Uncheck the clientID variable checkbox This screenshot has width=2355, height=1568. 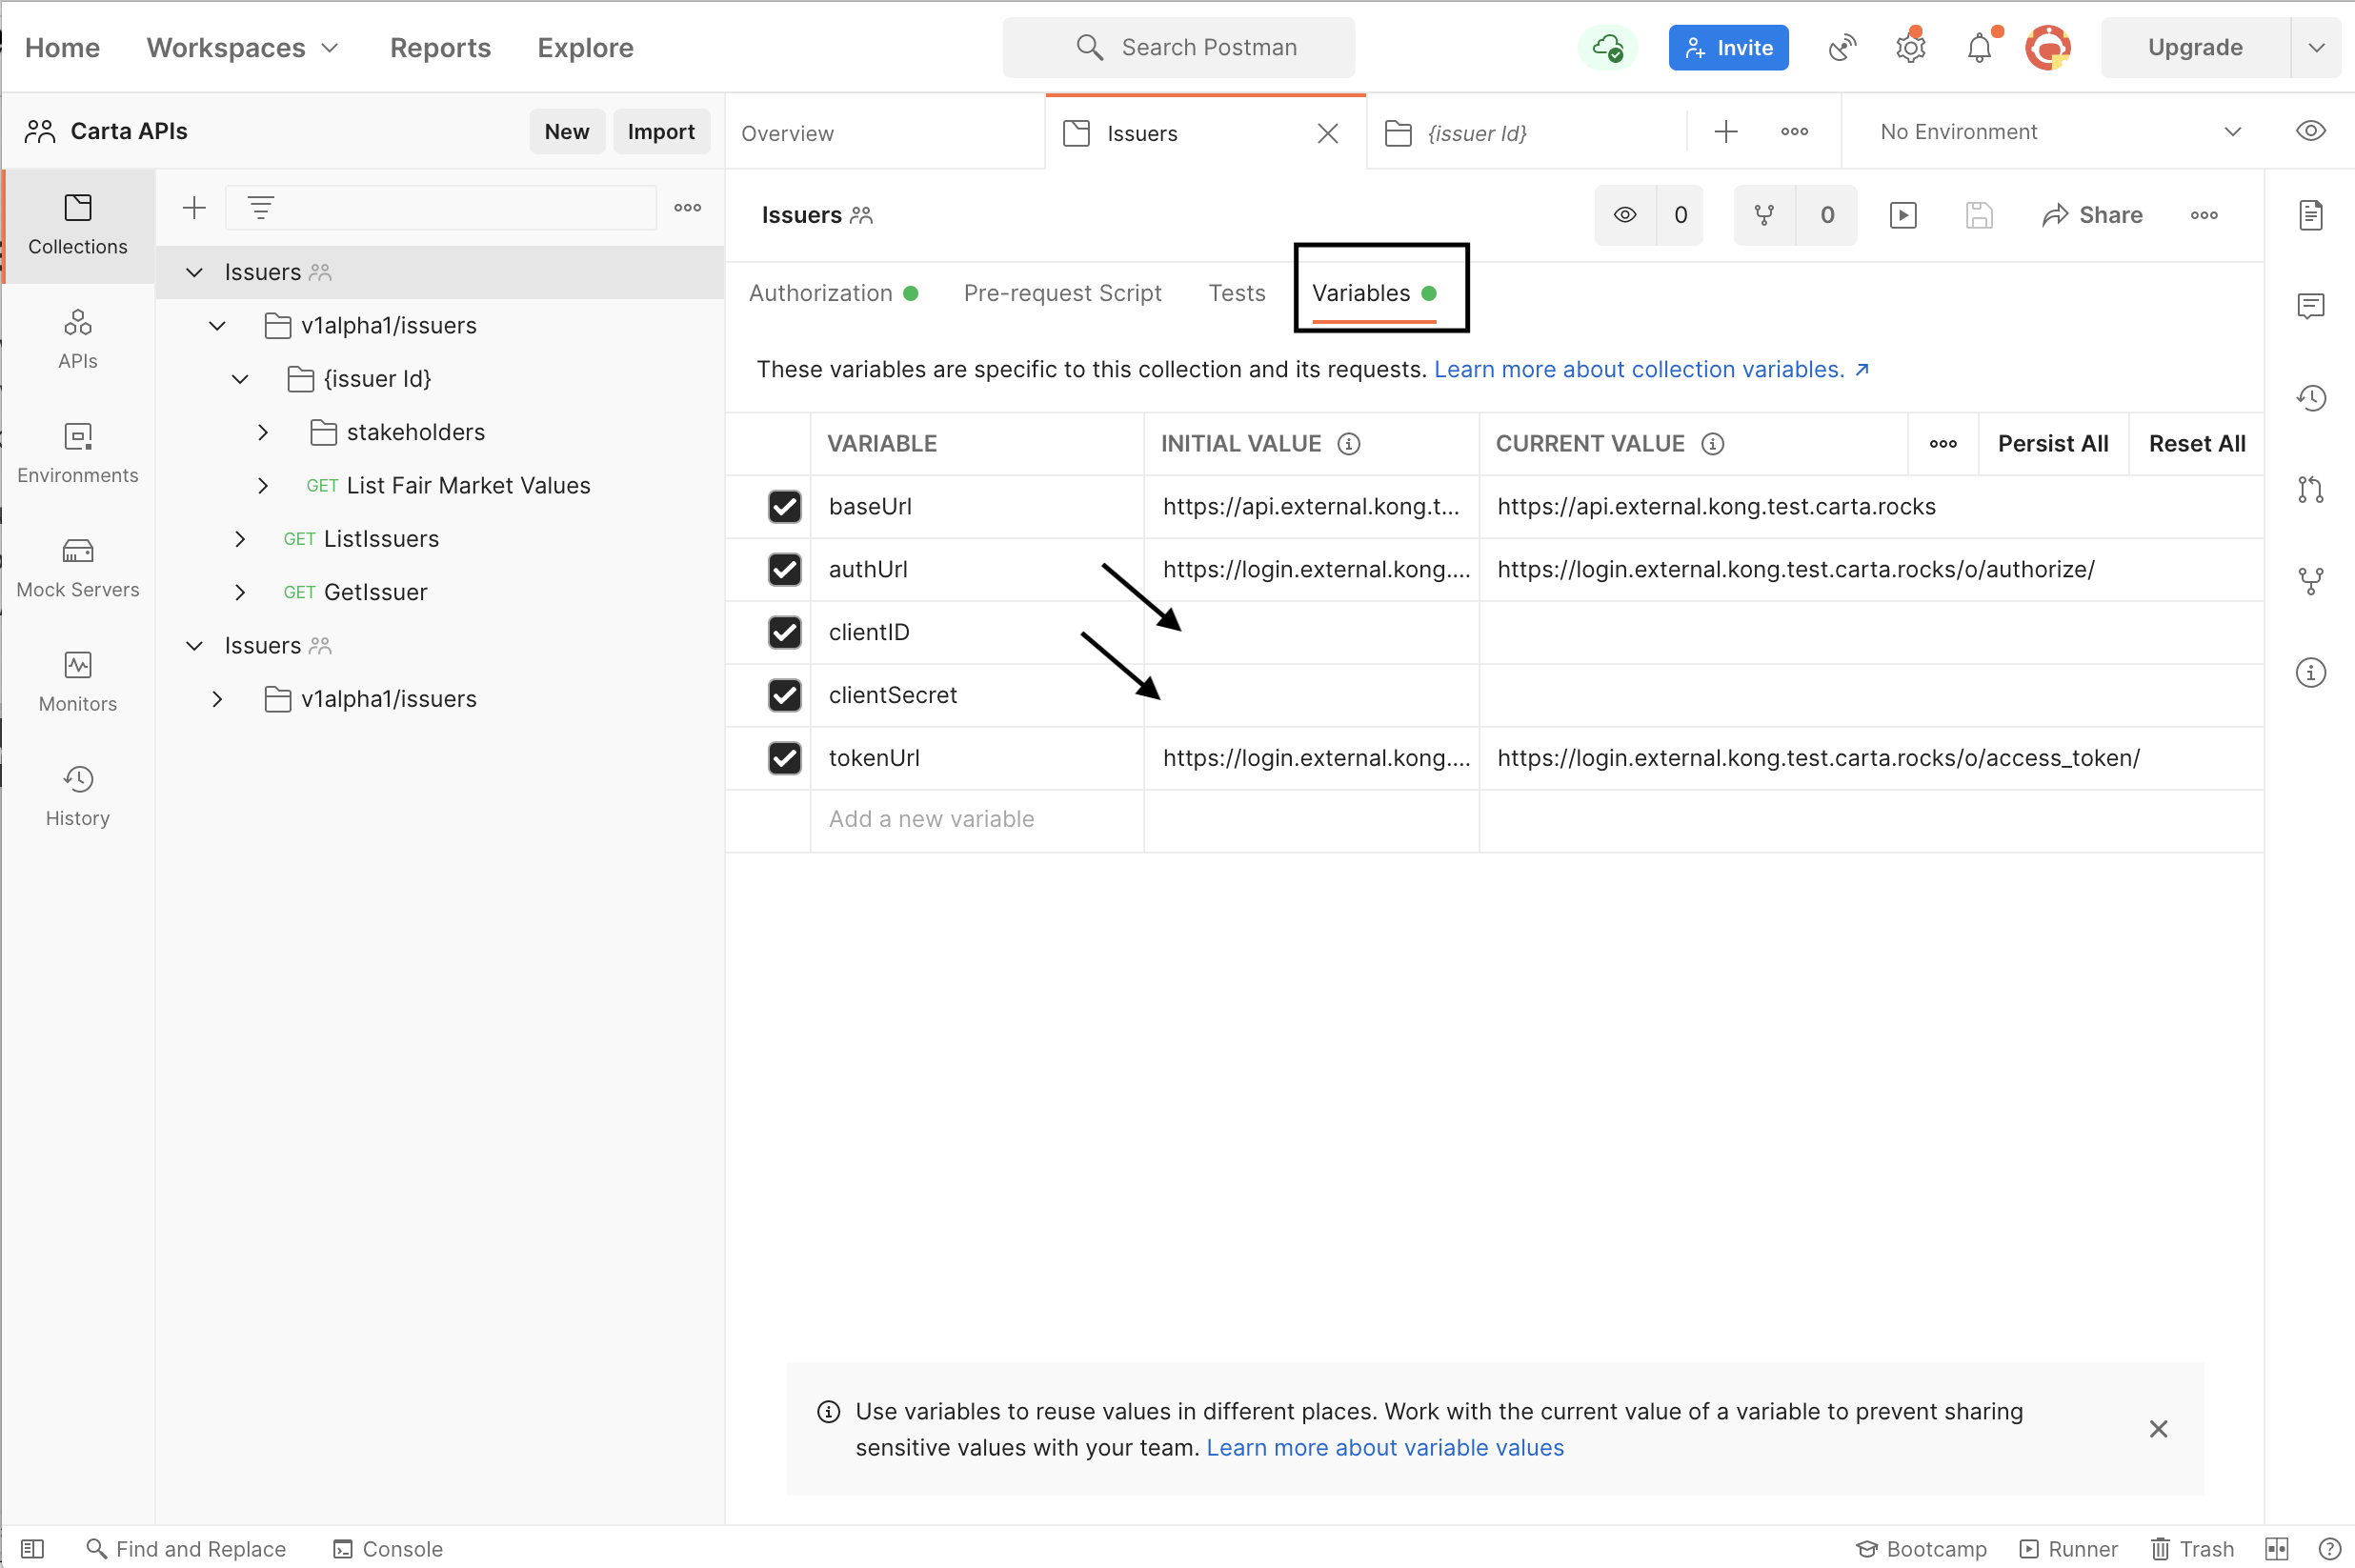[785, 632]
